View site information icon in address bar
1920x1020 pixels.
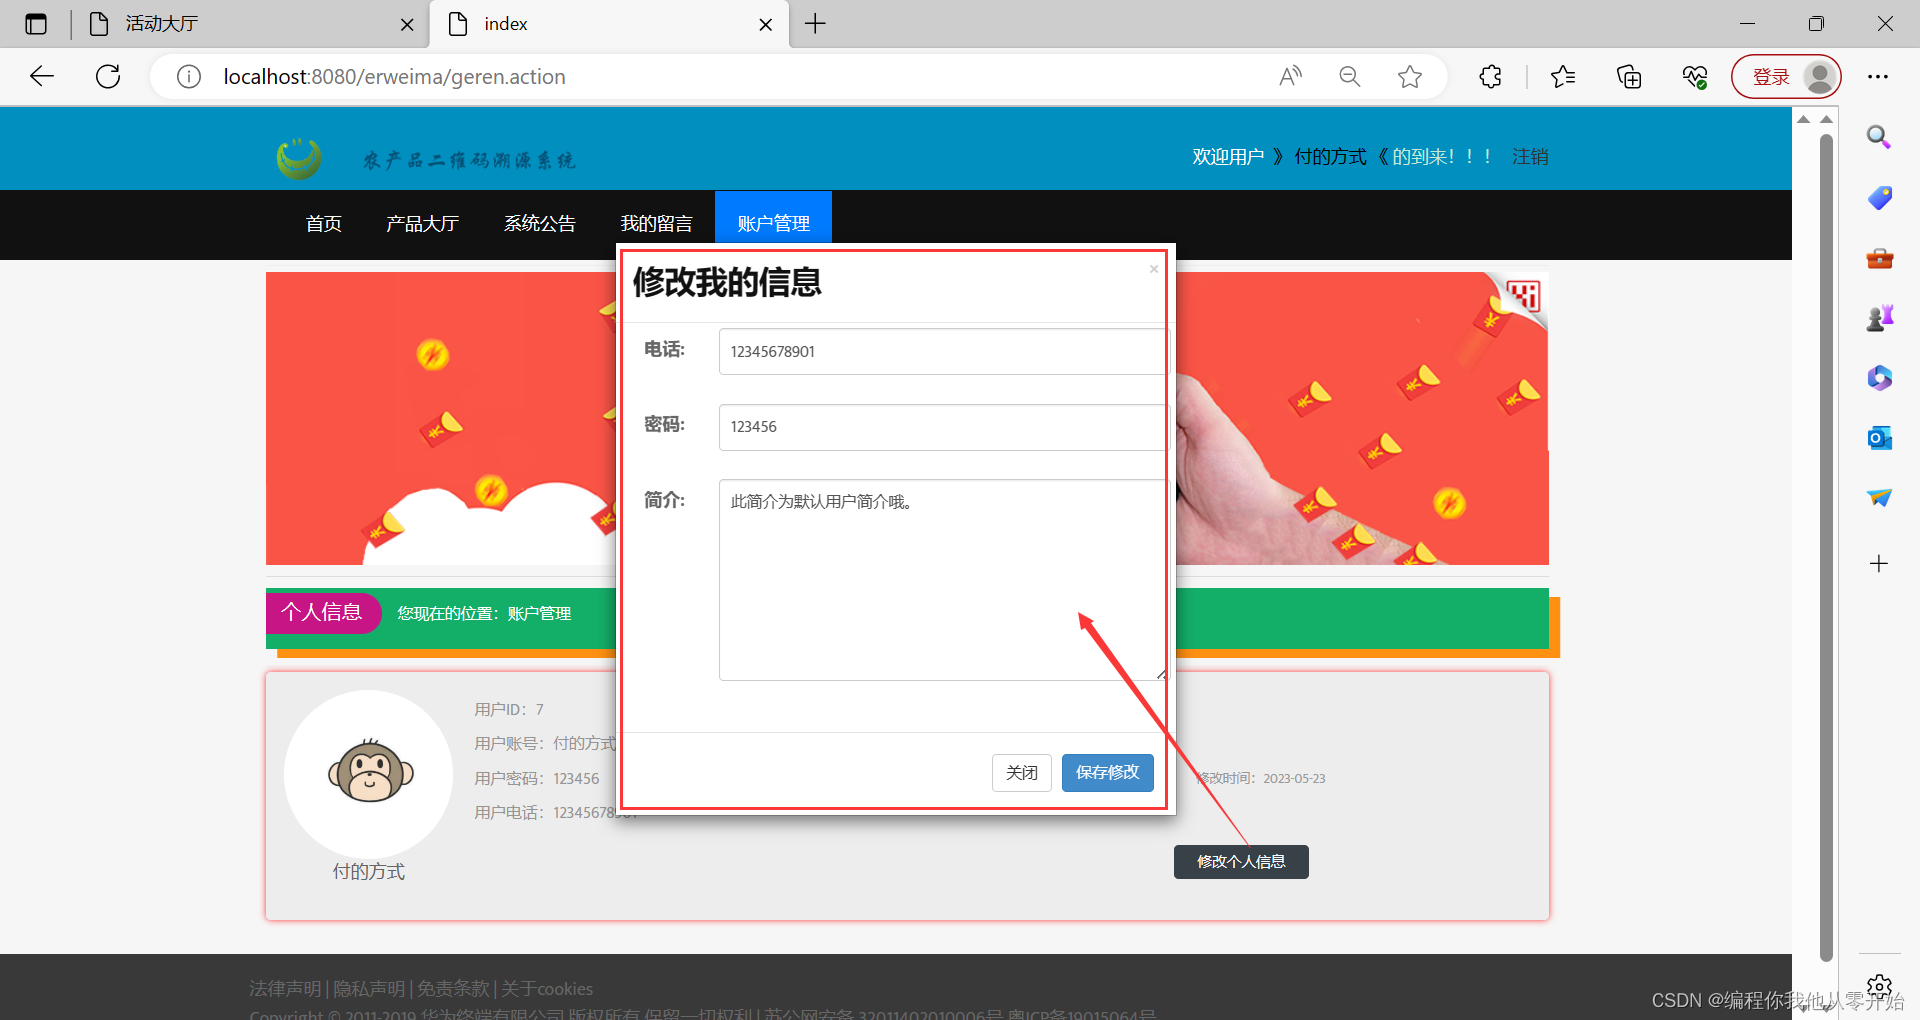coord(189,77)
